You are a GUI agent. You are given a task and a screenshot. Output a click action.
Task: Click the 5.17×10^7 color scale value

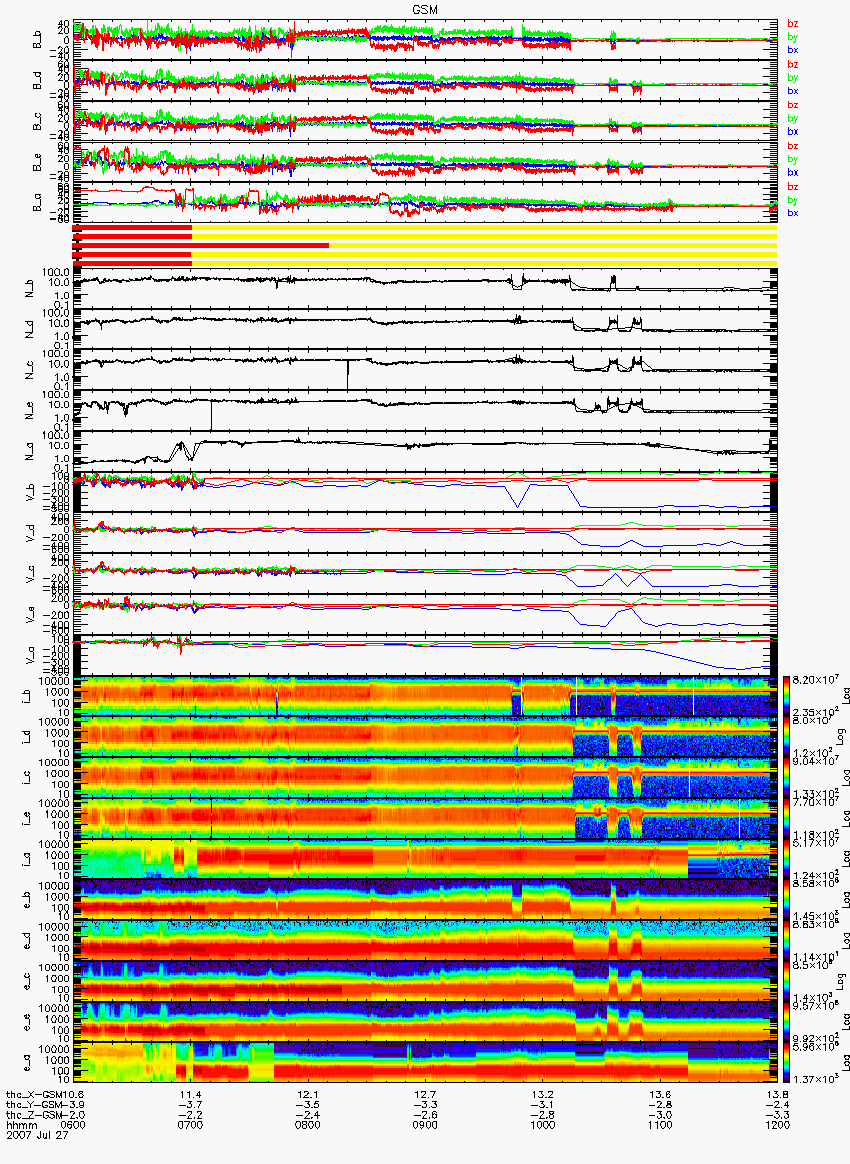point(814,843)
